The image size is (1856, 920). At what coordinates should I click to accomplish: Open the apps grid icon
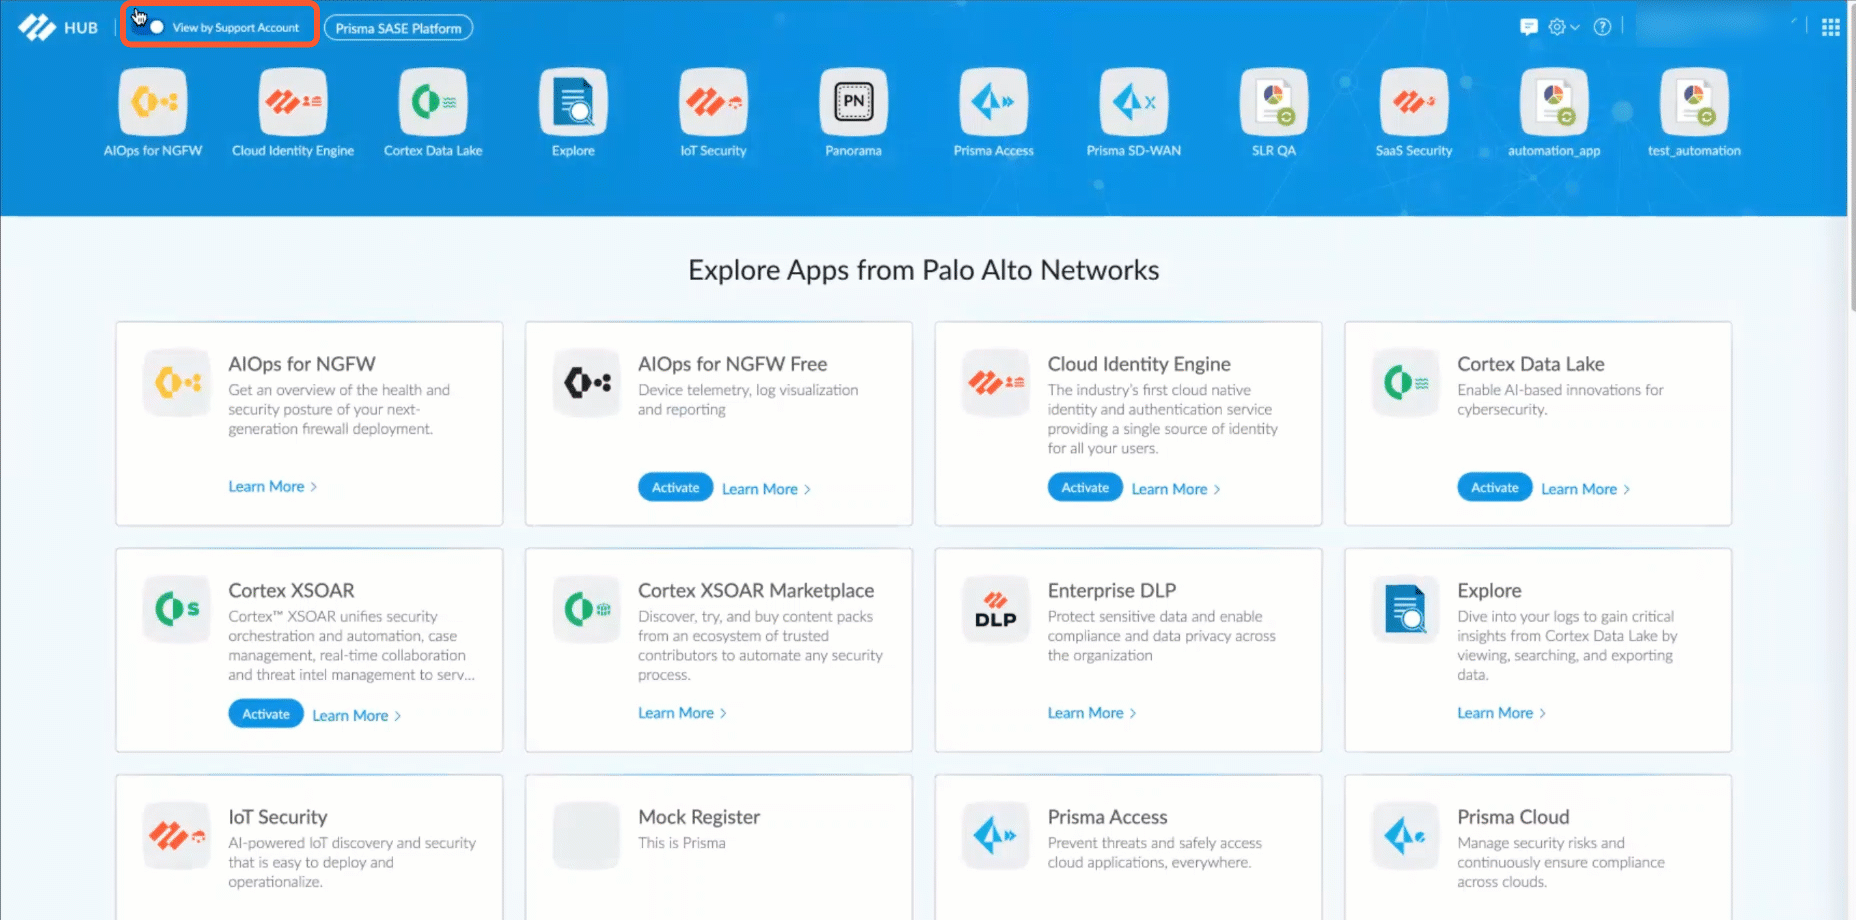1831,28
